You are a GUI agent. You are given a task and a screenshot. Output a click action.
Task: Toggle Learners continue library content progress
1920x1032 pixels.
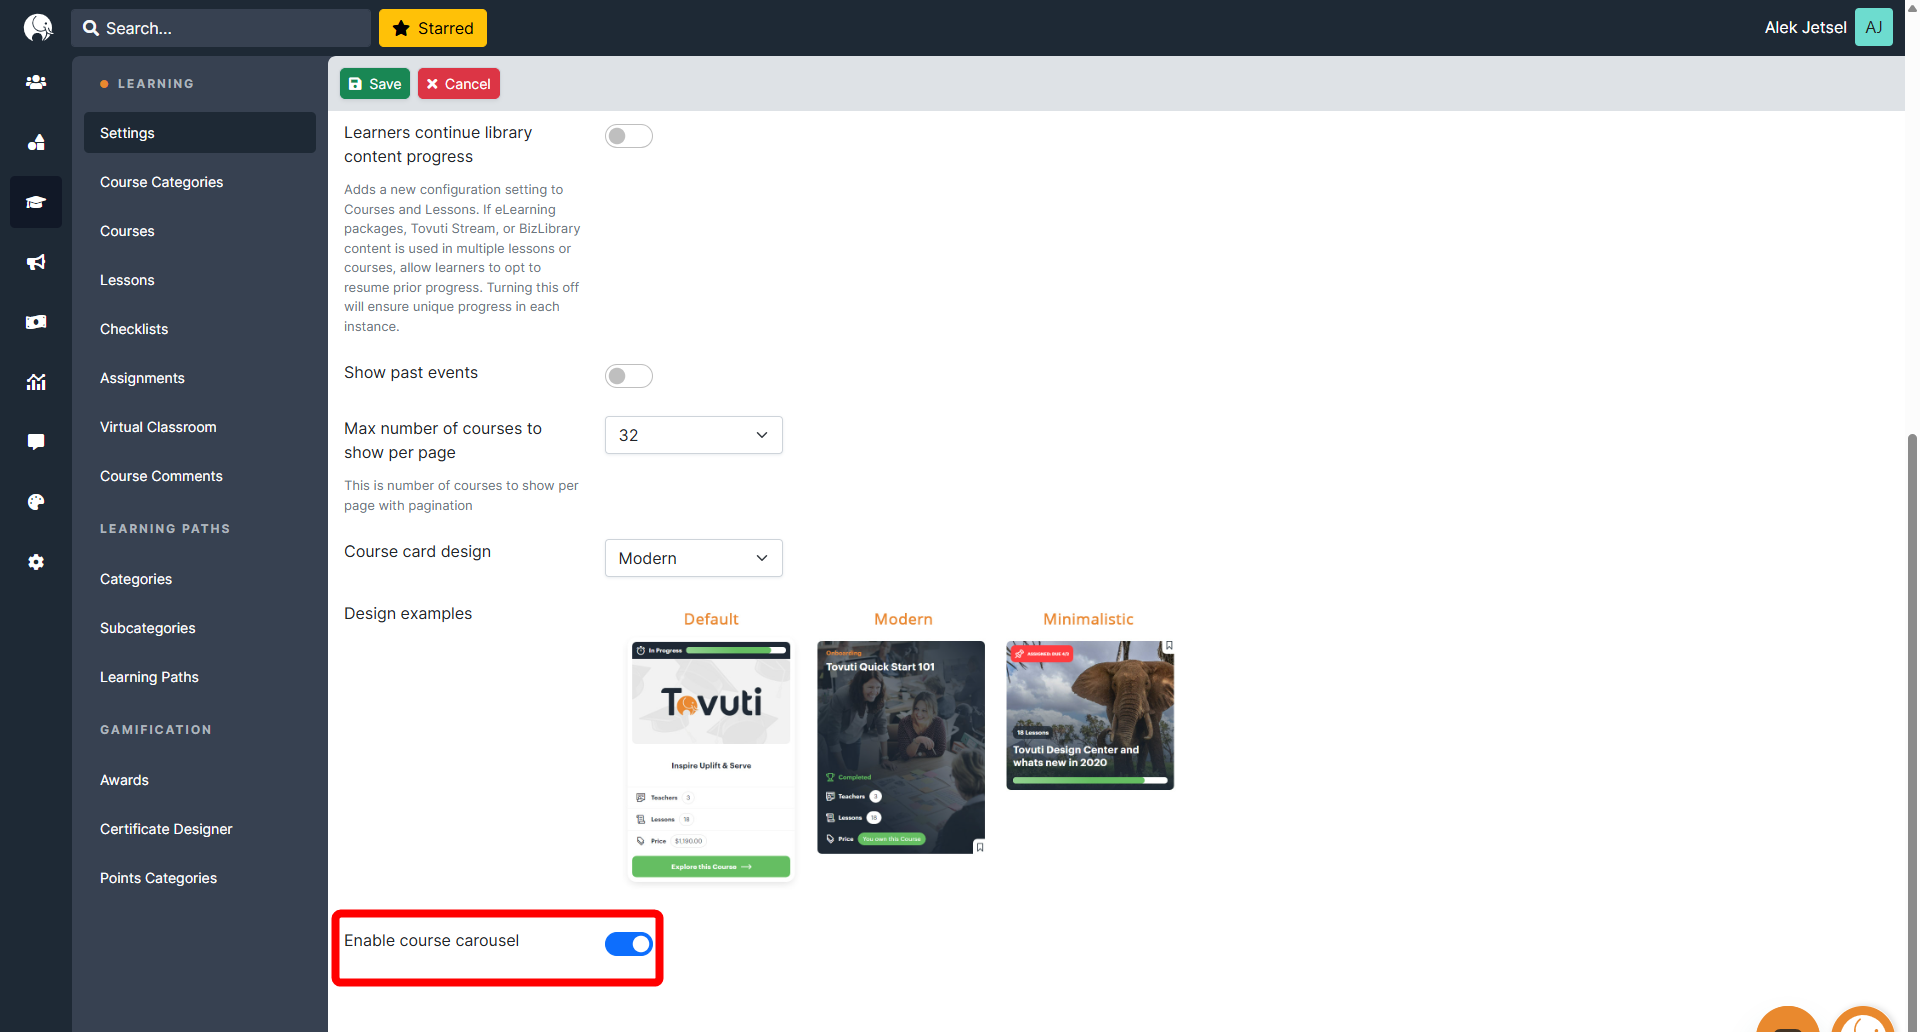pyautogui.click(x=628, y=136)
